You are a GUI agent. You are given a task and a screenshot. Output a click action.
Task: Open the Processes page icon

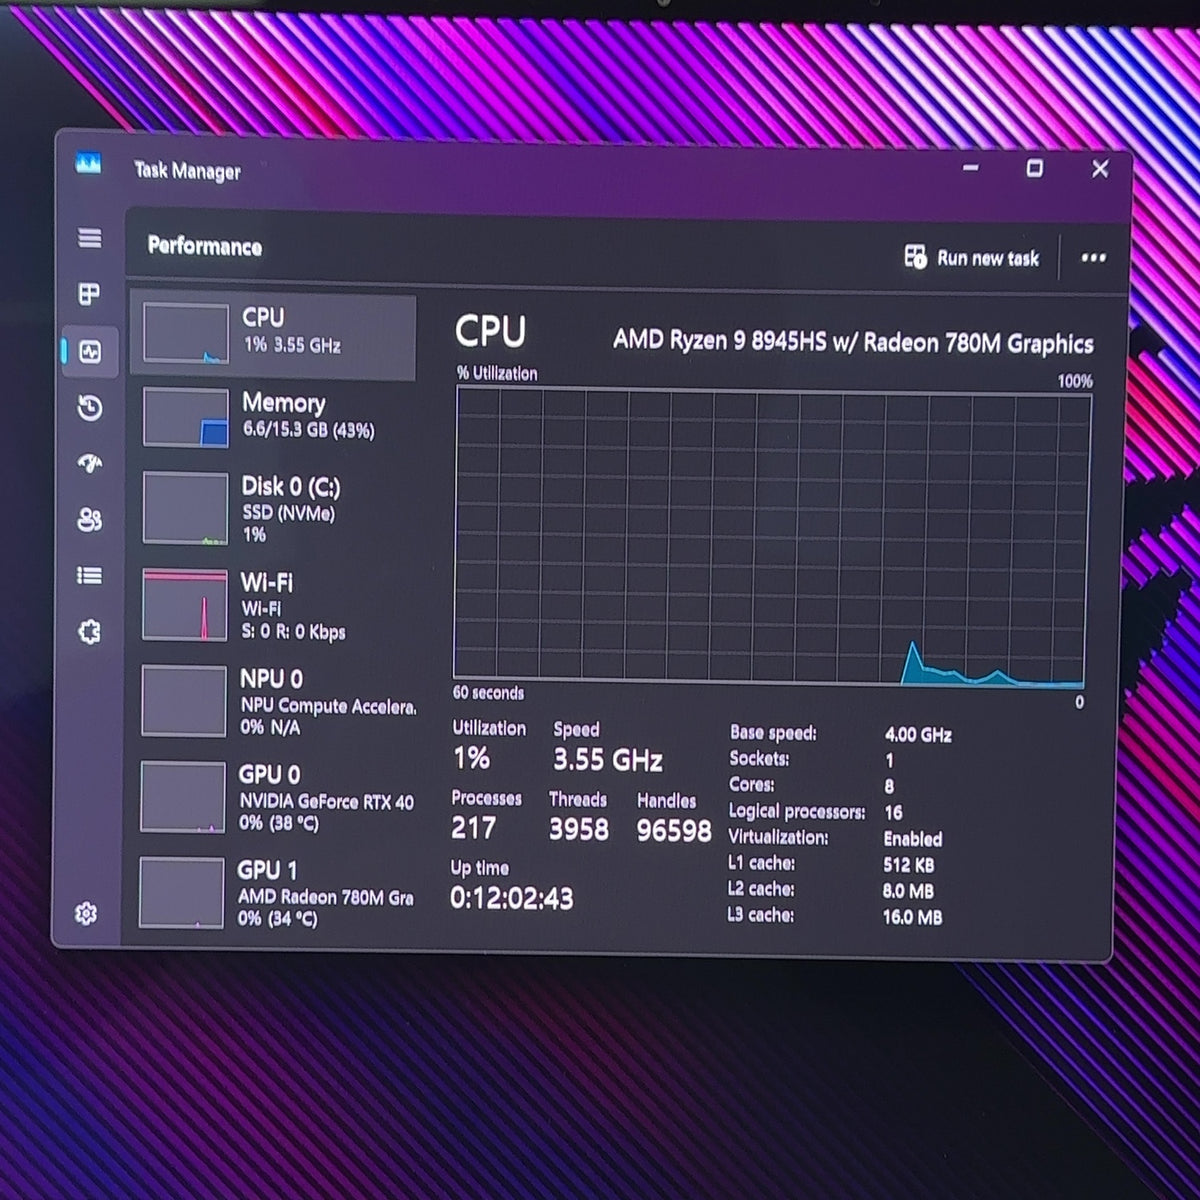tap(89, 294)
